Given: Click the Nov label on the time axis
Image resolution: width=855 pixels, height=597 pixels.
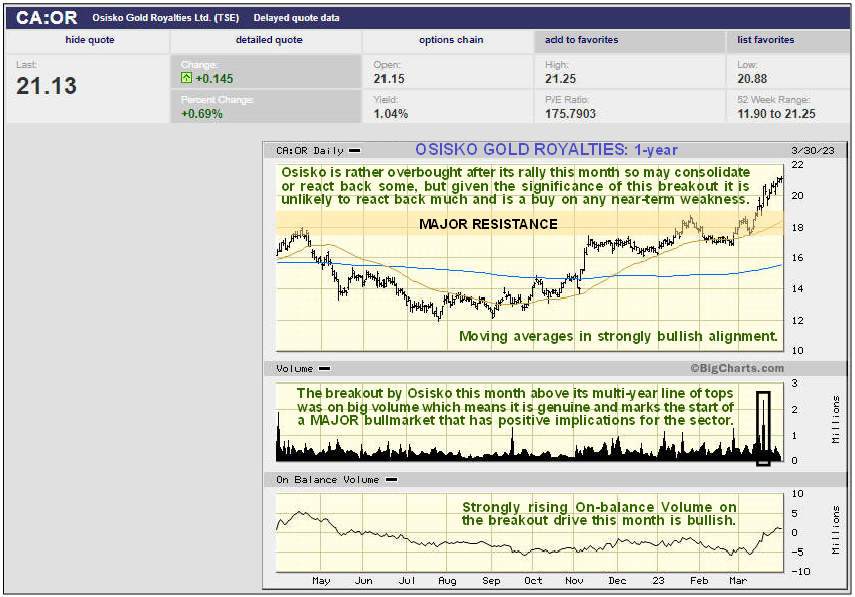Looking at the screenshot, I should (x=574, y=581).
